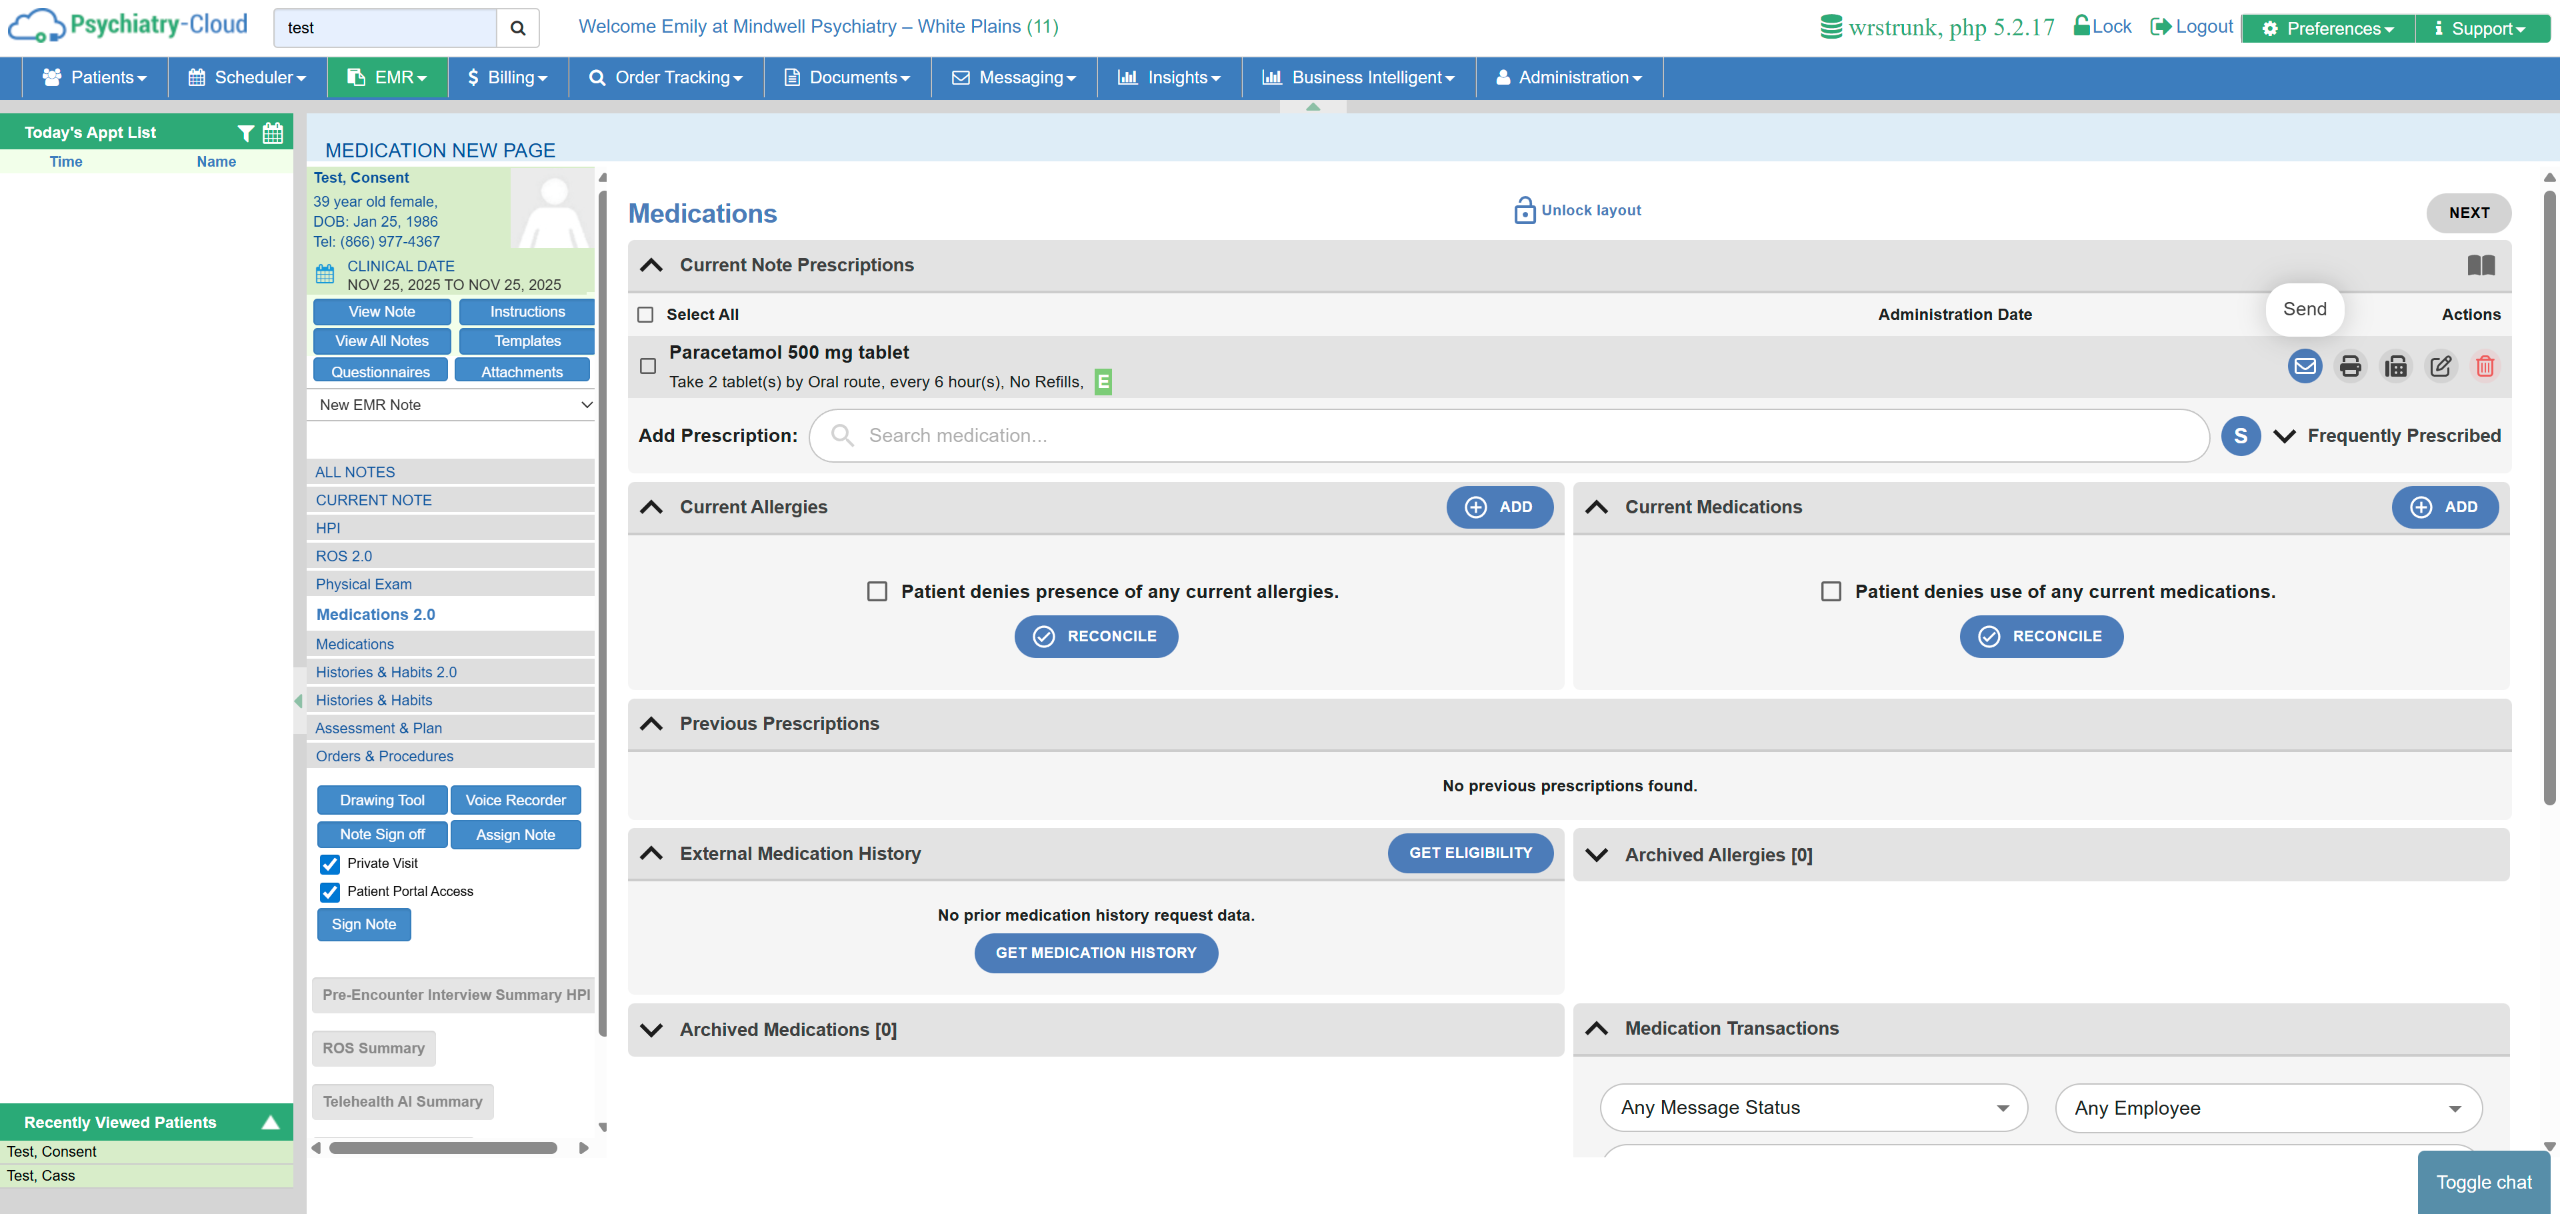Click the calendar icon in Today's Appt List
Screen dimensions: 2560x1214
pyautogui.click(x=273, y=133)
